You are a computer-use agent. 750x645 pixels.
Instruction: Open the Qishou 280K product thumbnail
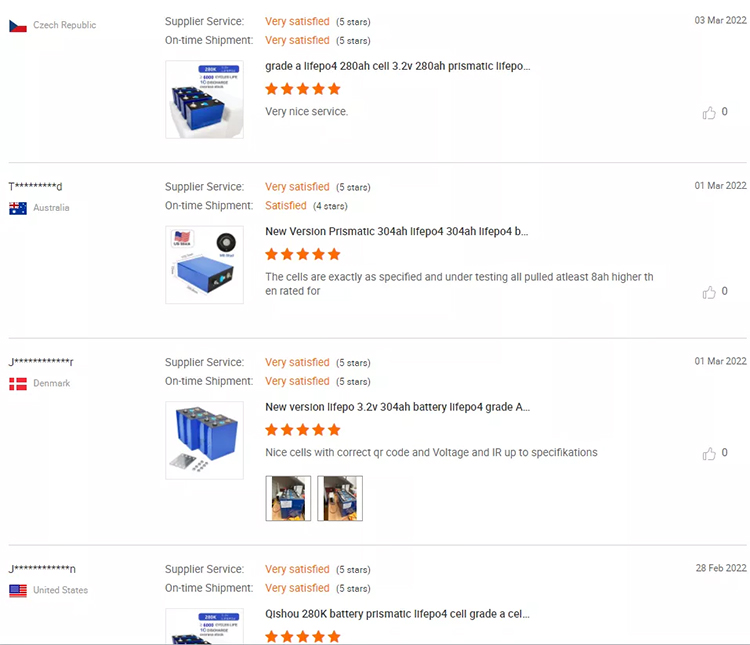tap(204, 627)
